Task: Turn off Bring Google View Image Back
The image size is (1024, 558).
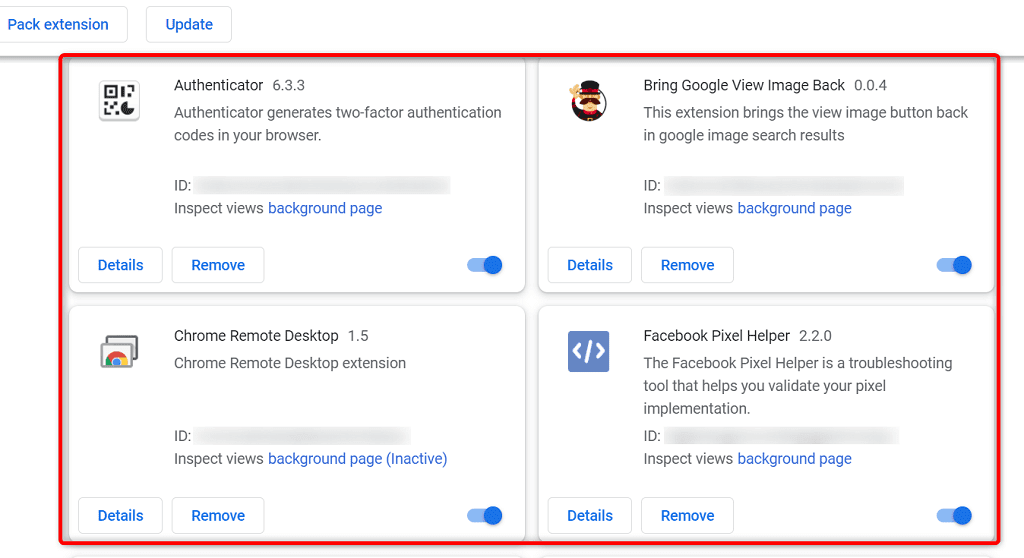Action: [954, 265]
